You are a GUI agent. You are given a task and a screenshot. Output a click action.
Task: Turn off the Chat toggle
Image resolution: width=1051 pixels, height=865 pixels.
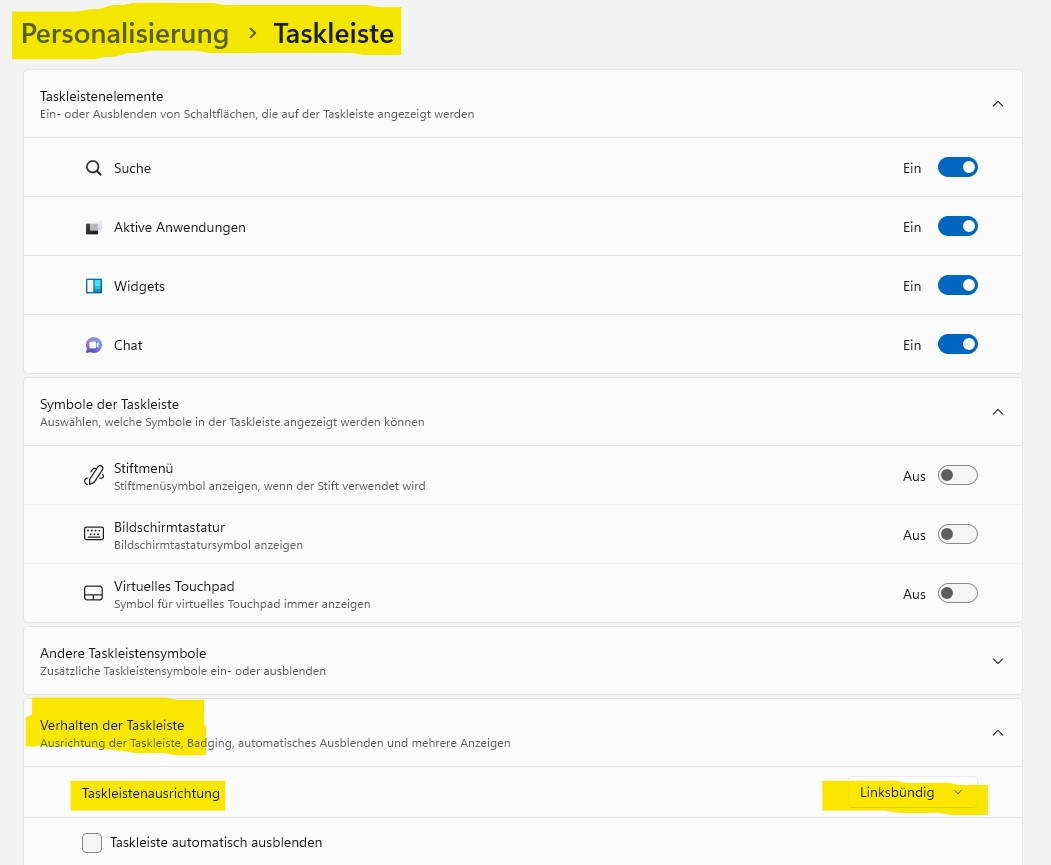[x=957, y=344]
